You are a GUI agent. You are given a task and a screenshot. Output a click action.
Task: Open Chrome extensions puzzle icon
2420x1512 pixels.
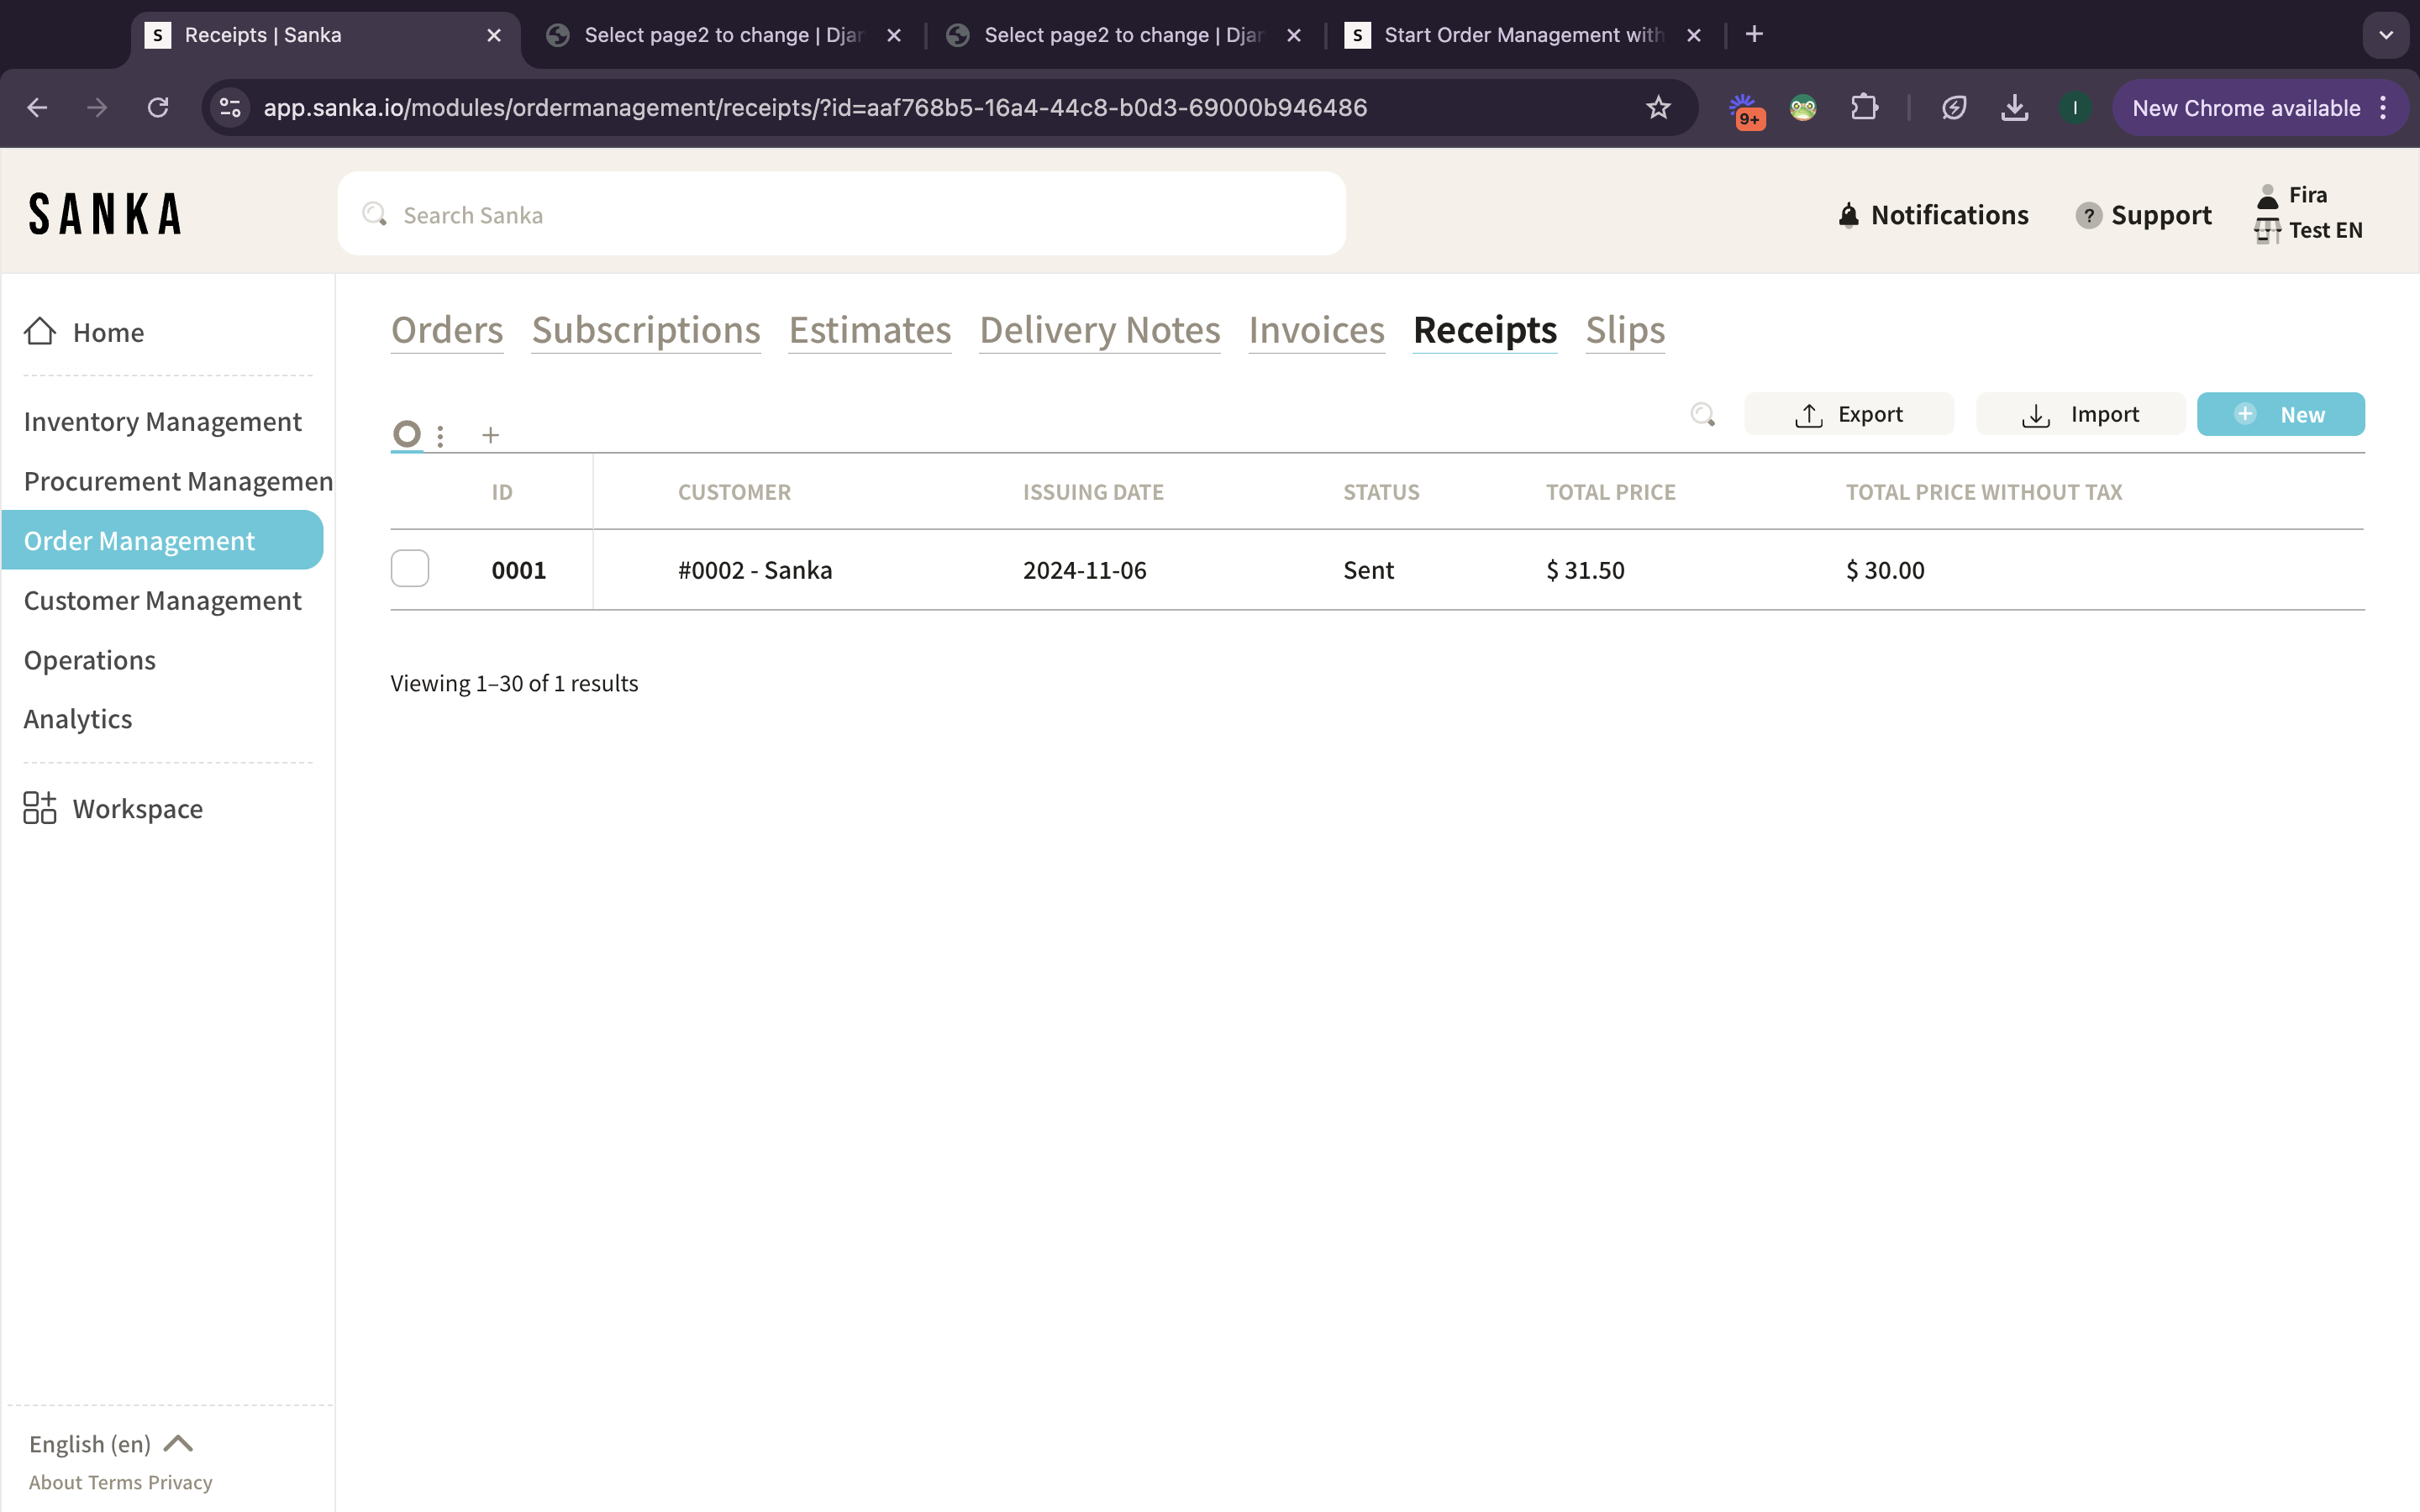tap(1864, 108)
